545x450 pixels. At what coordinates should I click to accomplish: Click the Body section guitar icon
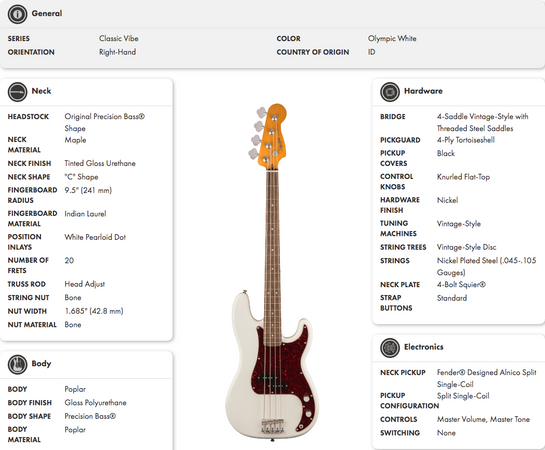(17, 365)
